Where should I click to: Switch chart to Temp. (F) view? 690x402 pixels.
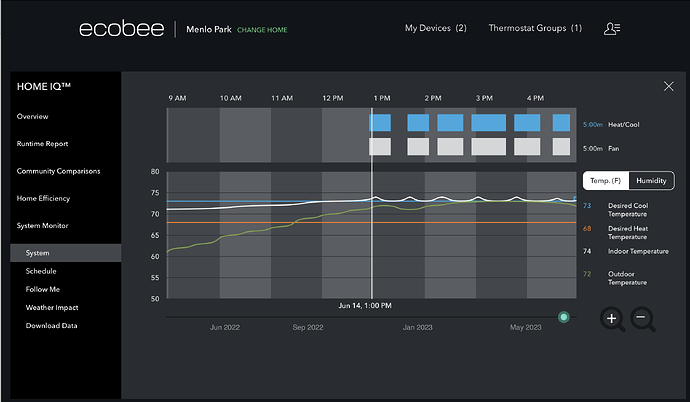[x=606, y=181]
